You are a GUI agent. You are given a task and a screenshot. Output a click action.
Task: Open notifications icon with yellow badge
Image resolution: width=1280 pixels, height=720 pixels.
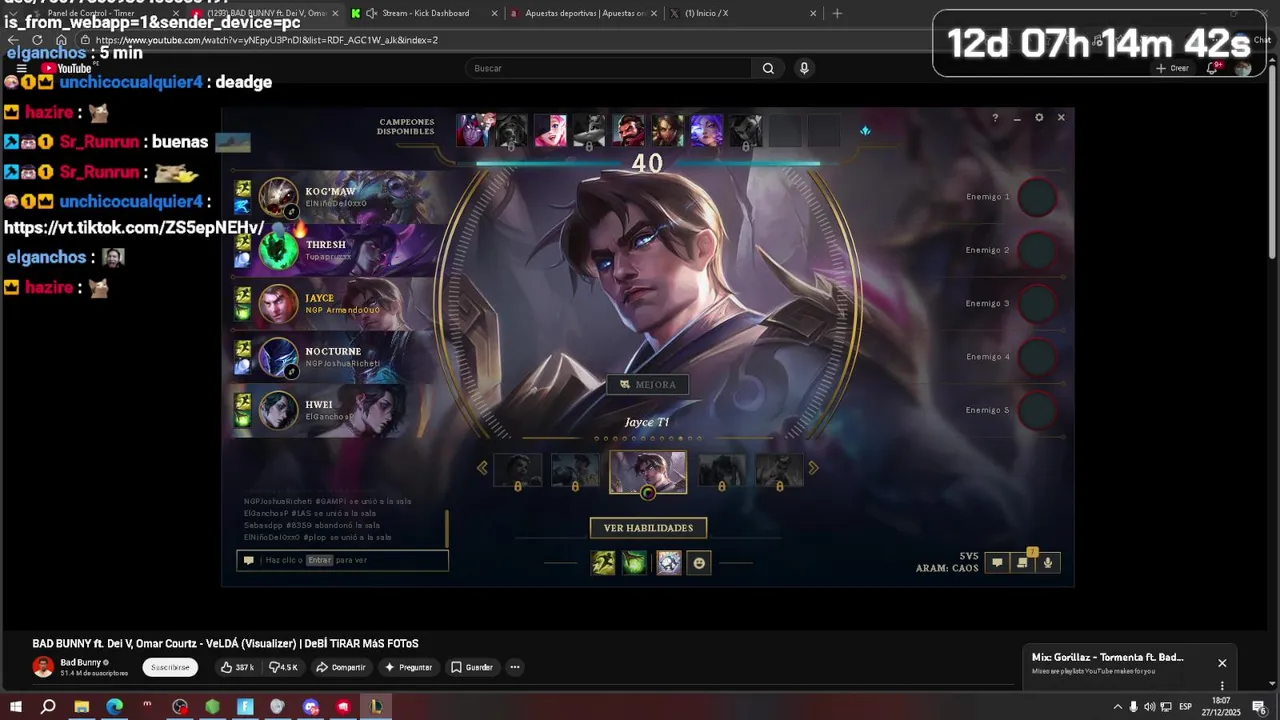point(1022,563)
